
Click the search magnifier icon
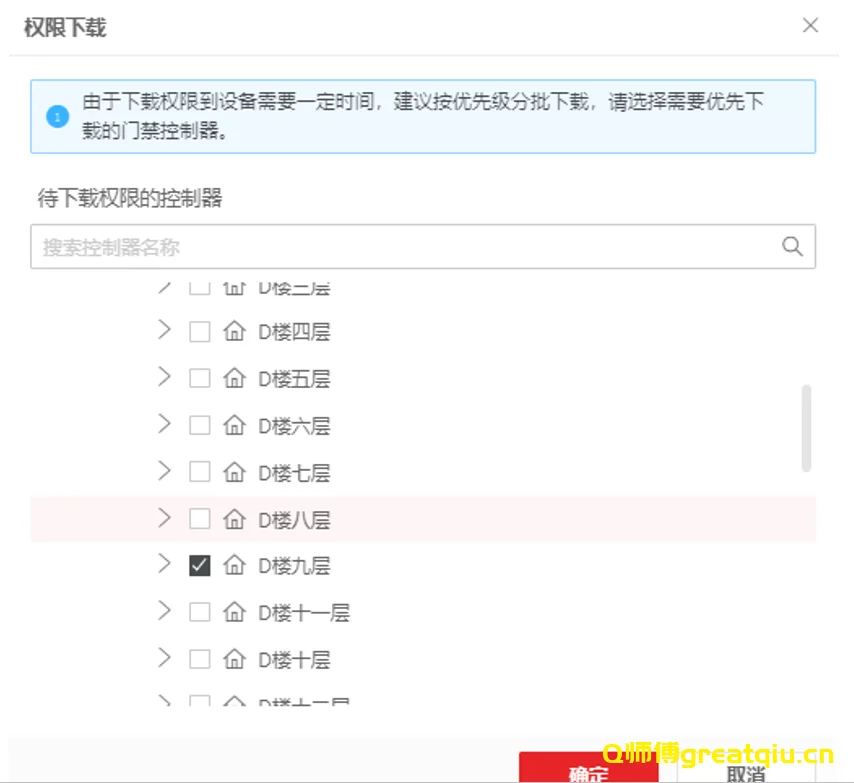(x=792, y=247)
